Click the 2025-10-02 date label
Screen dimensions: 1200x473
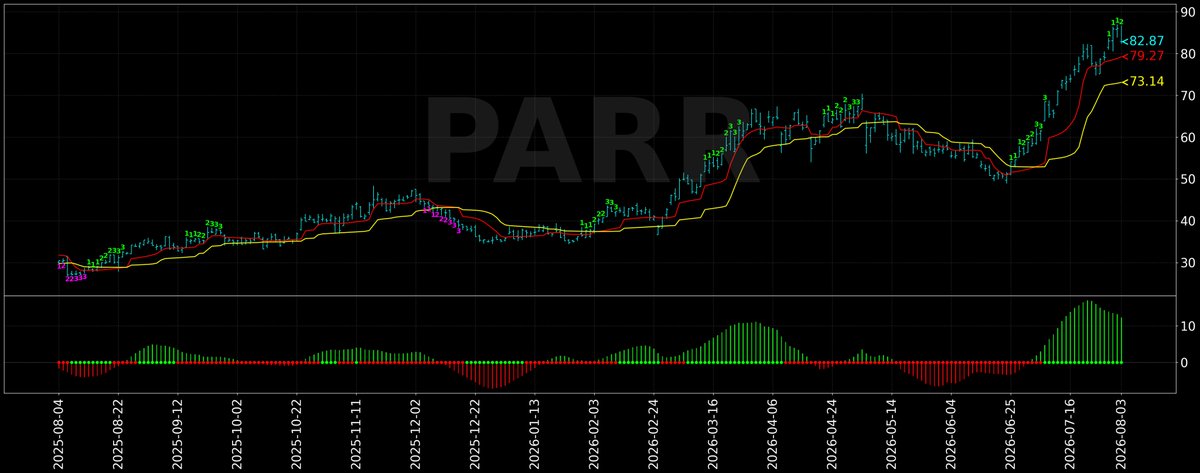point(236,434)
